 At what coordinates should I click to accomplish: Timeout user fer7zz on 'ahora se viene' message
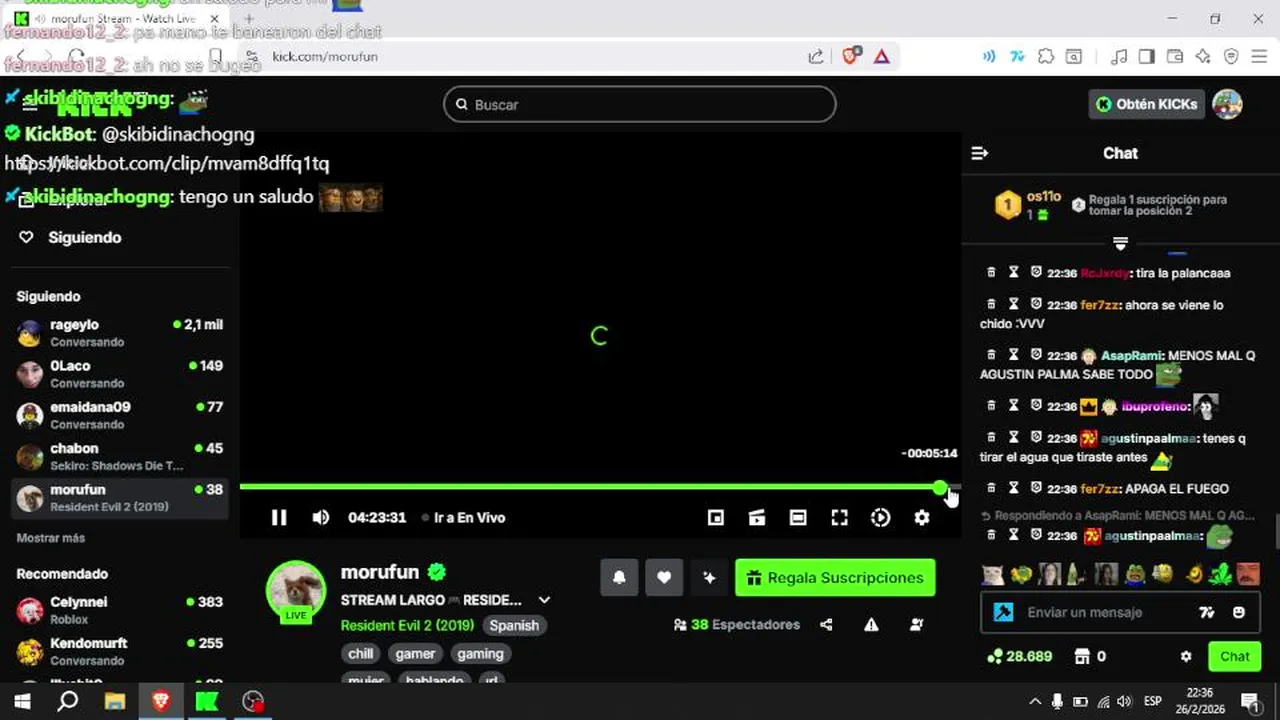(x=1013, y=305)
